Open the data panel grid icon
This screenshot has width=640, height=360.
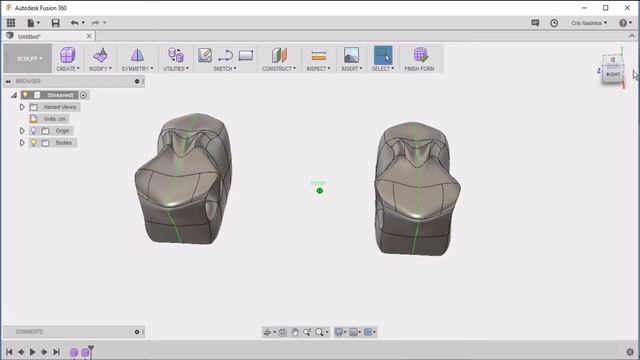[x=11, y=23]
